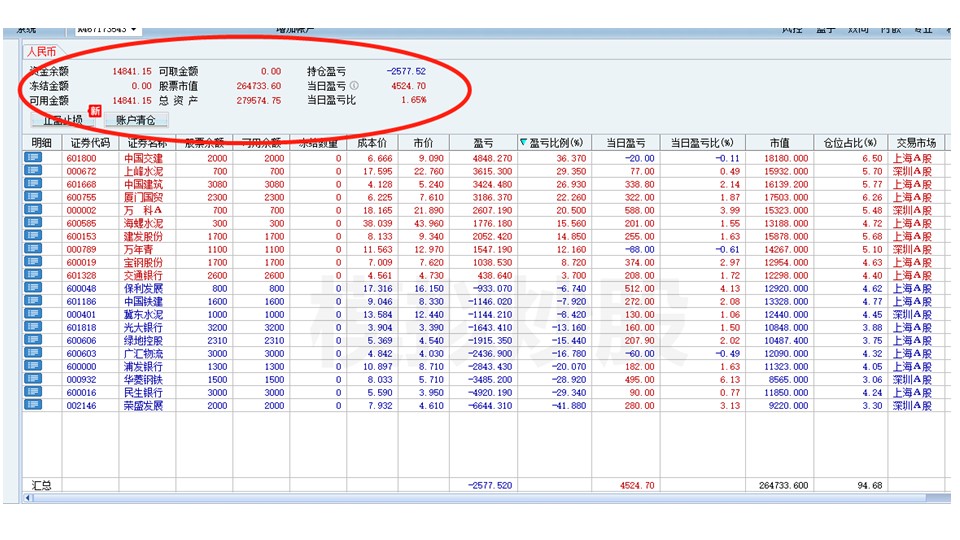Sort by 成本价 column header
Screen dimensions: 960x540
pos(372,143)
